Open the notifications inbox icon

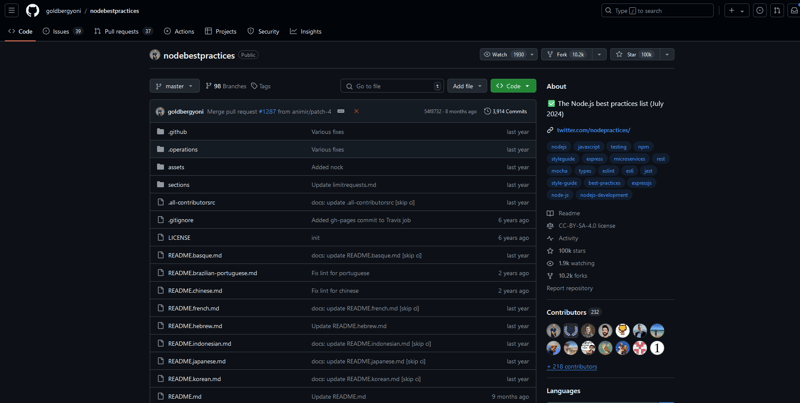[794, 11]
